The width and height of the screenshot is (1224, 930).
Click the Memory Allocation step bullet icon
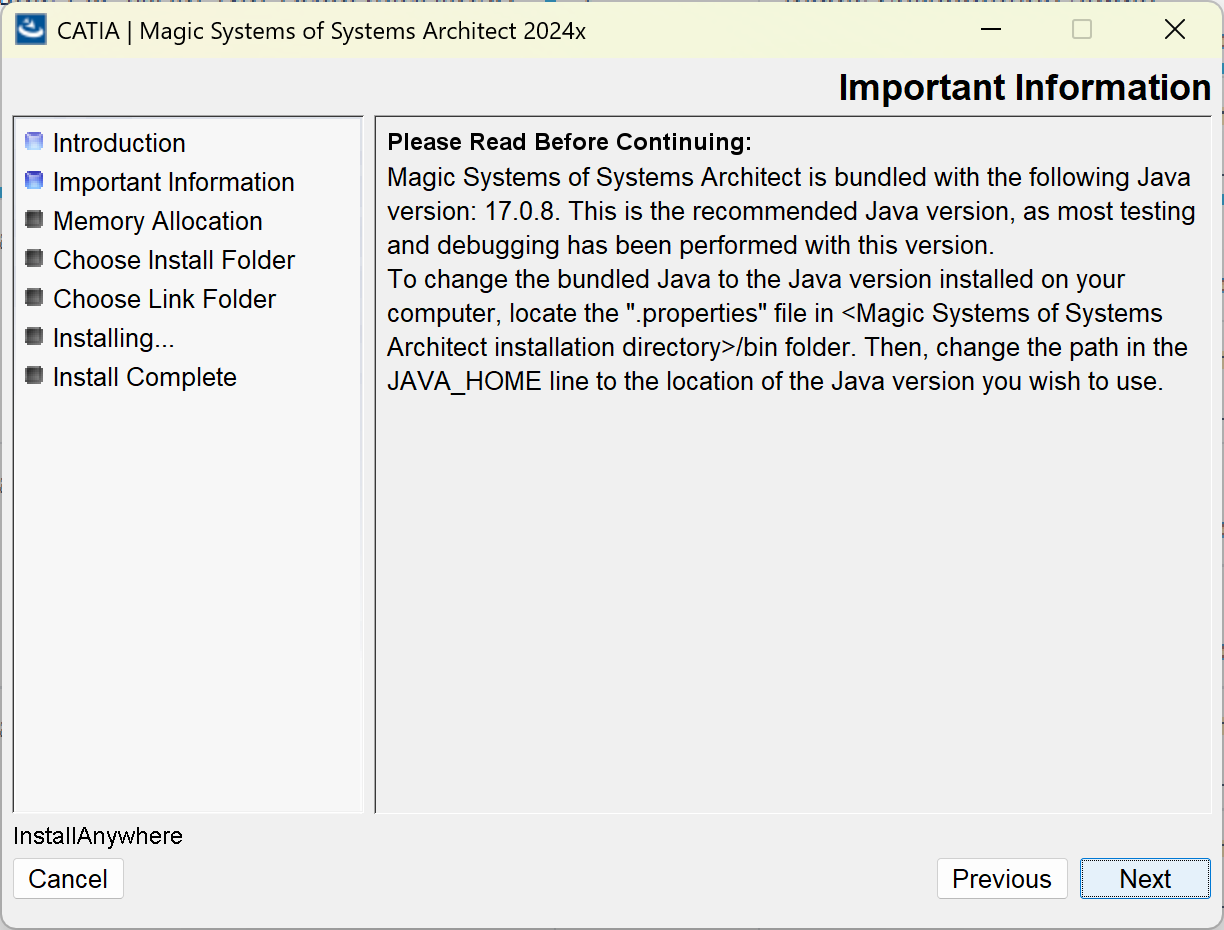[x=35, y=220]
